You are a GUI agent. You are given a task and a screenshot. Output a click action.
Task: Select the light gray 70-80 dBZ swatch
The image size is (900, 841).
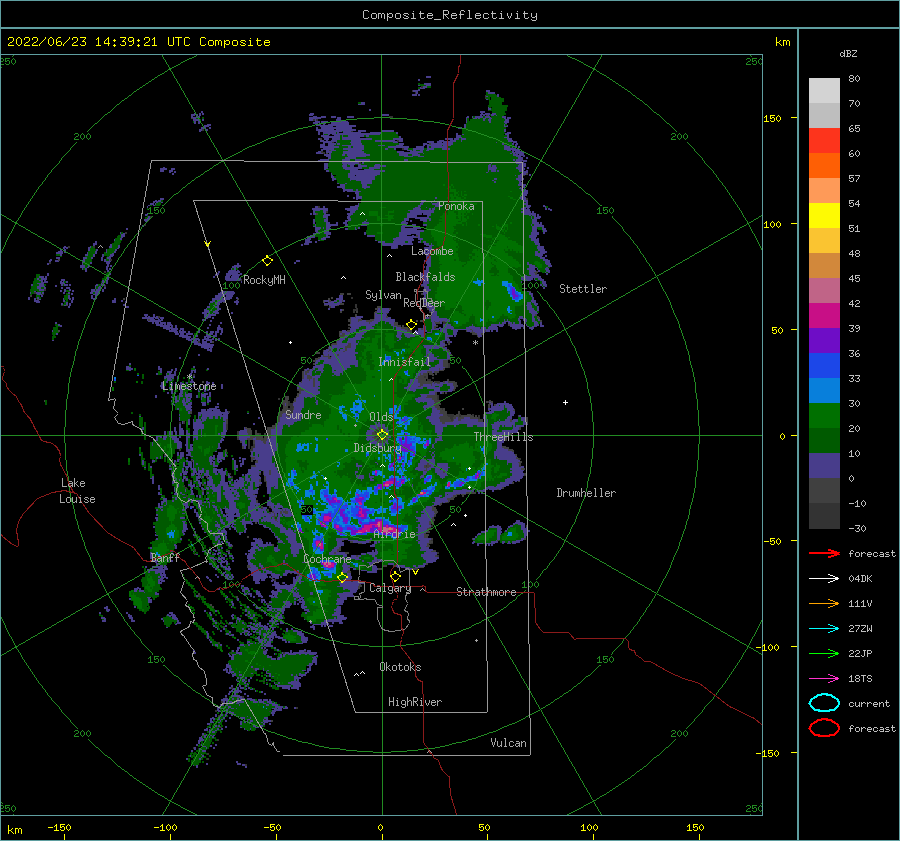tap(824, 91)
